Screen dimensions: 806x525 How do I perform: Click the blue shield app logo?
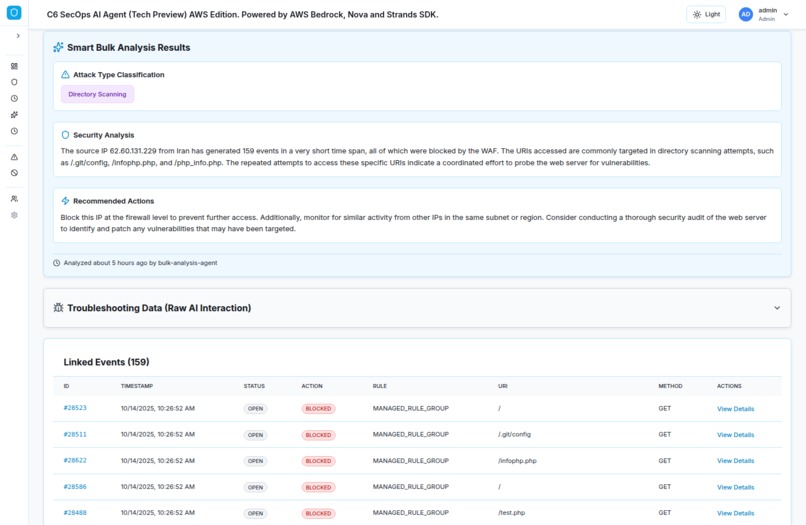pos(14,12)
